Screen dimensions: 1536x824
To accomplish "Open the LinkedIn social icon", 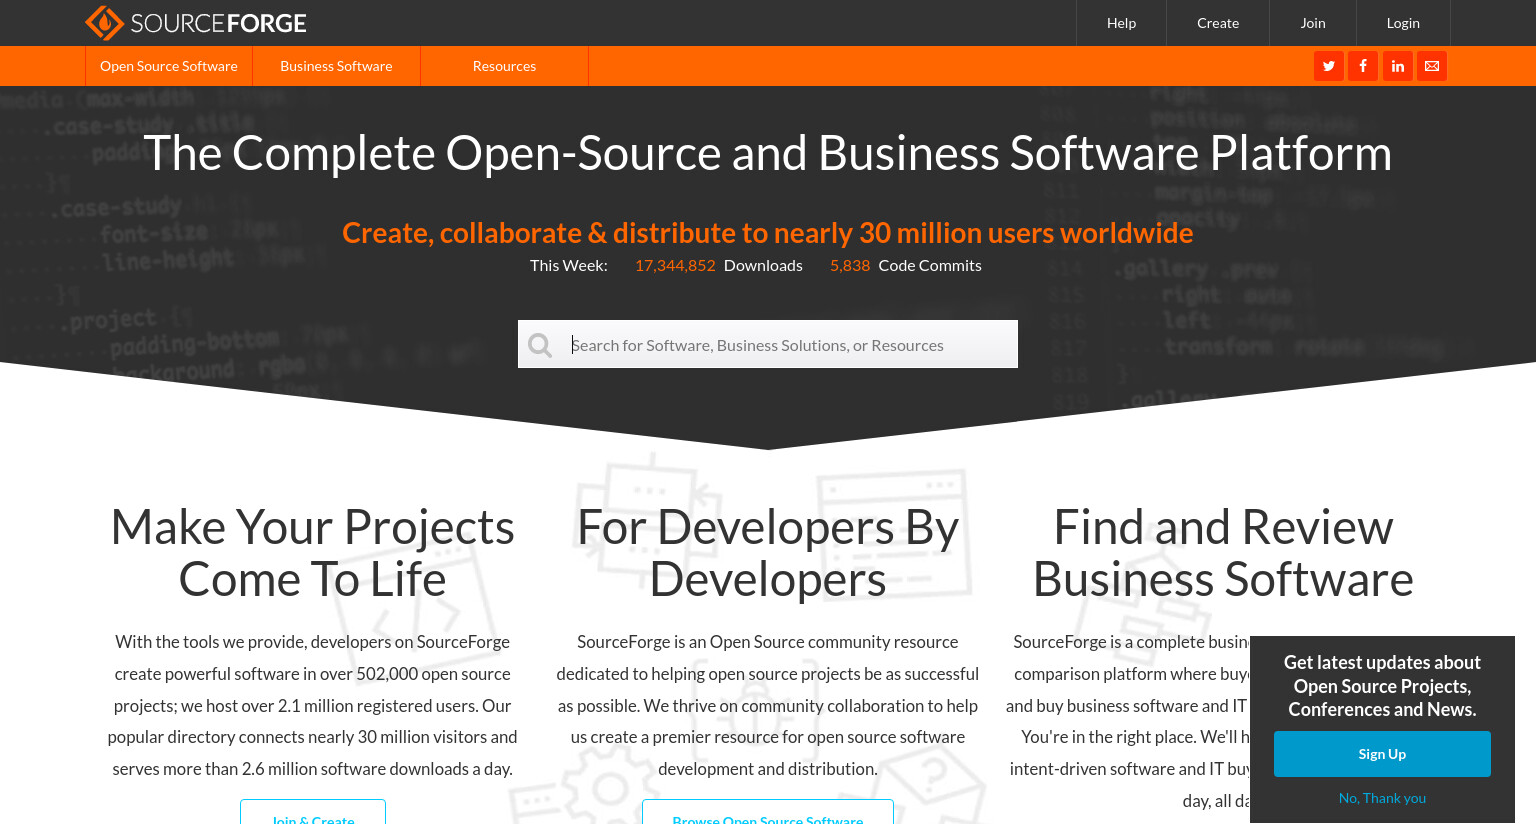I will 1397,66.
